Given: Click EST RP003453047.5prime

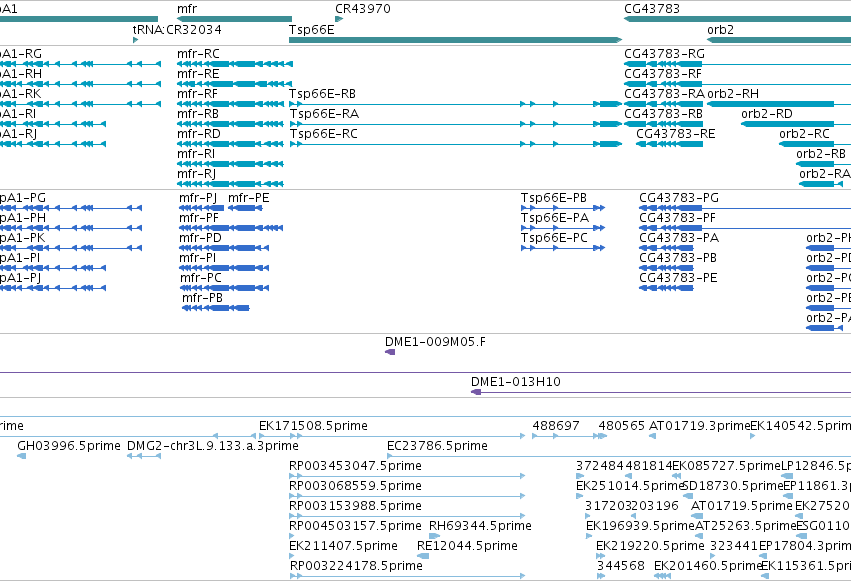Looking at the screenshot, I should click(407, 476).
